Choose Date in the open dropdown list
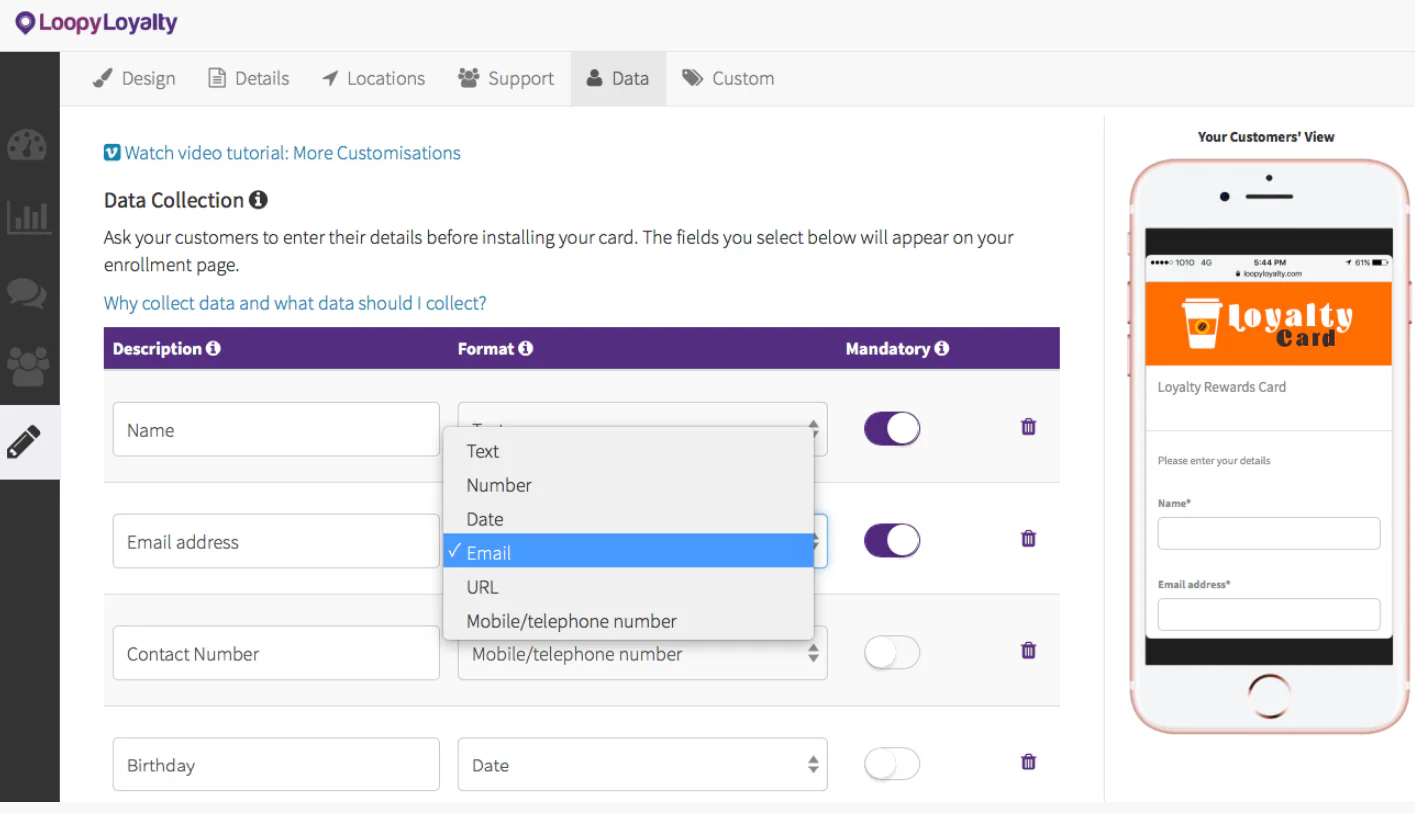 (x=628, y=519)
